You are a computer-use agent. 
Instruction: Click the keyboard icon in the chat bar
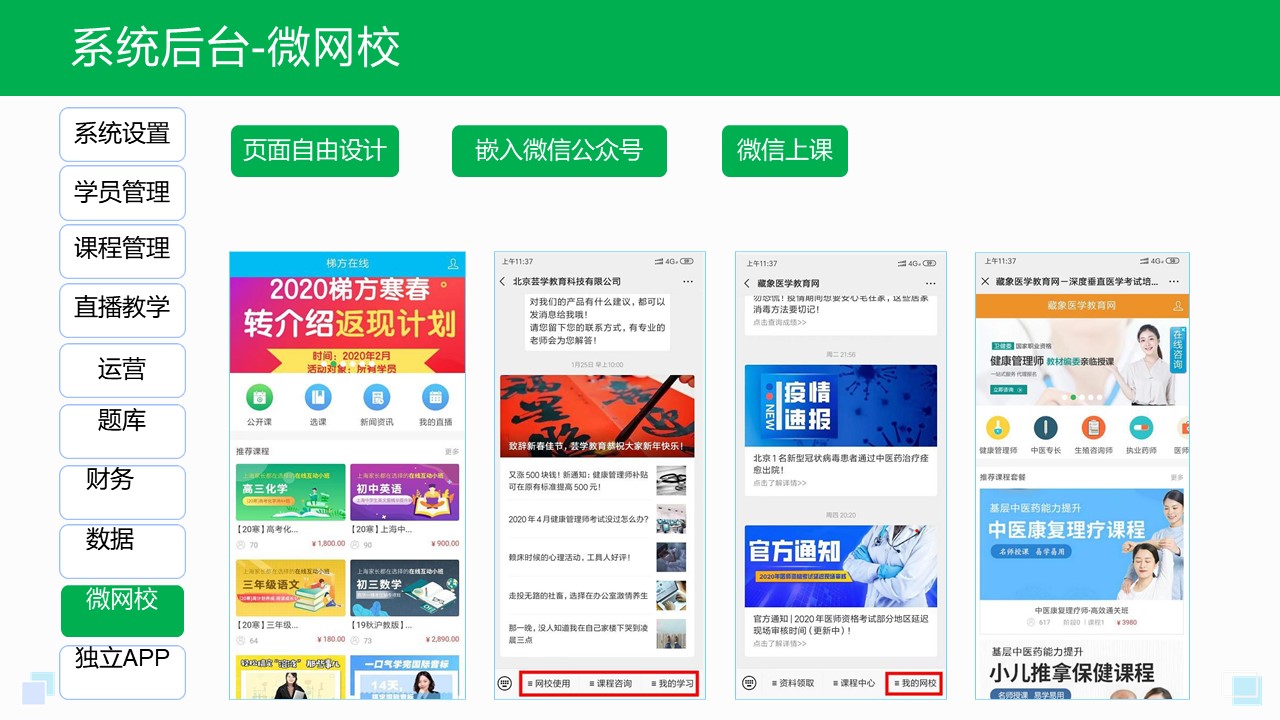pos(505,682)
